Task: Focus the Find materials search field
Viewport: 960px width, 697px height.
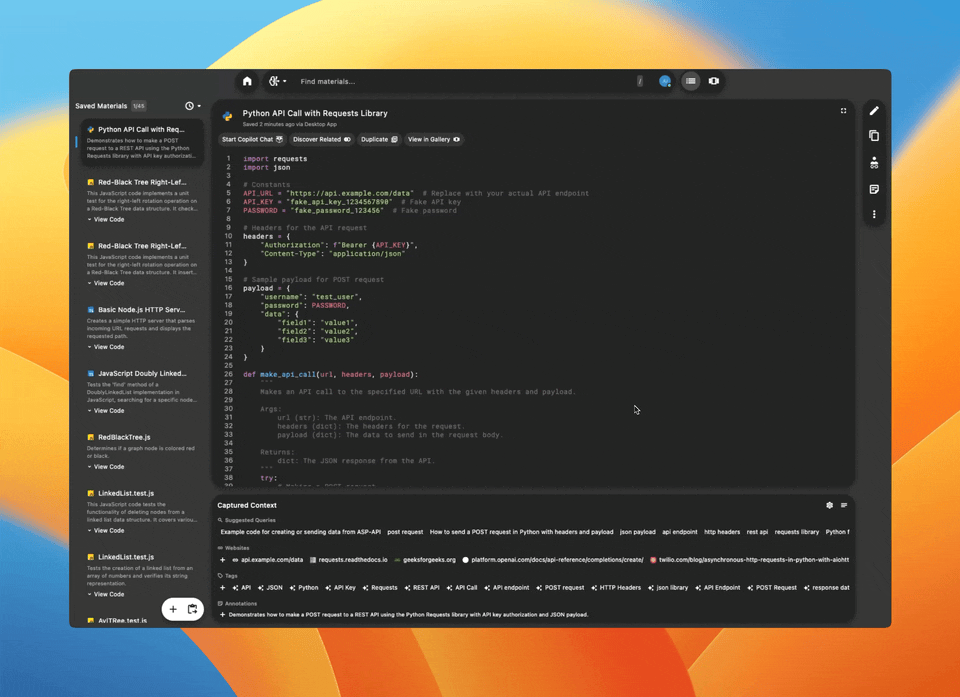Action: pos(465,81)
